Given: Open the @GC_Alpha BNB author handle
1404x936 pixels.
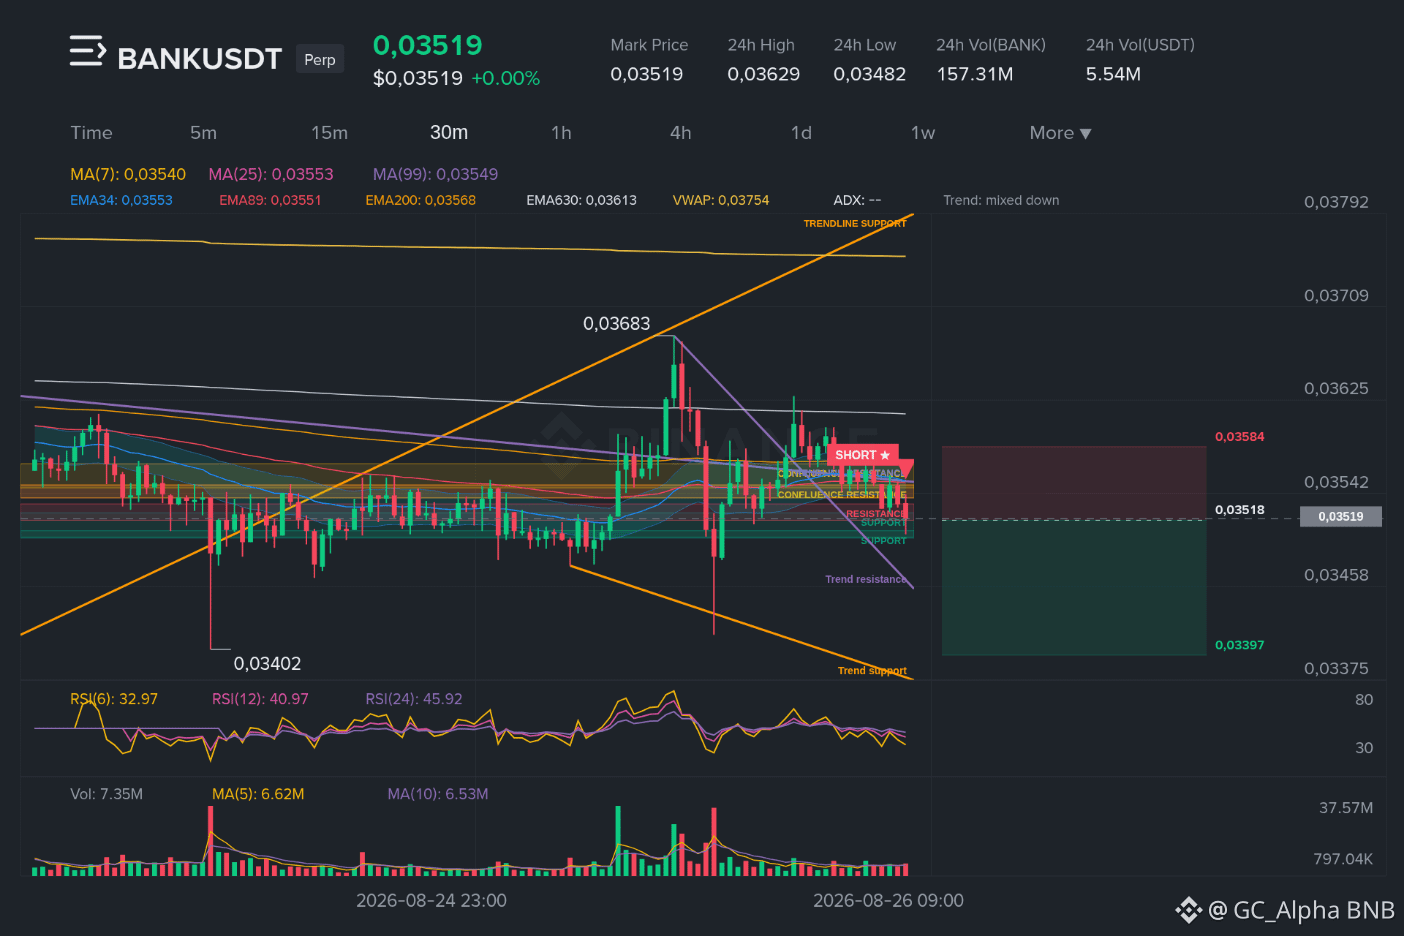Looking at the screenshot, I should pyautogui.click(x=1301, y=910).
